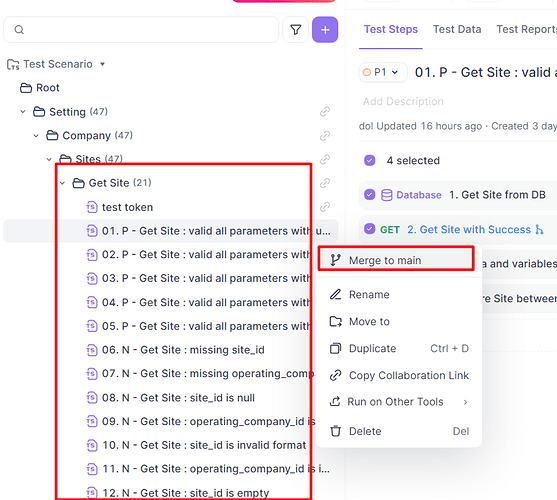Click the link icon beside Company folder

pos(325,136)
